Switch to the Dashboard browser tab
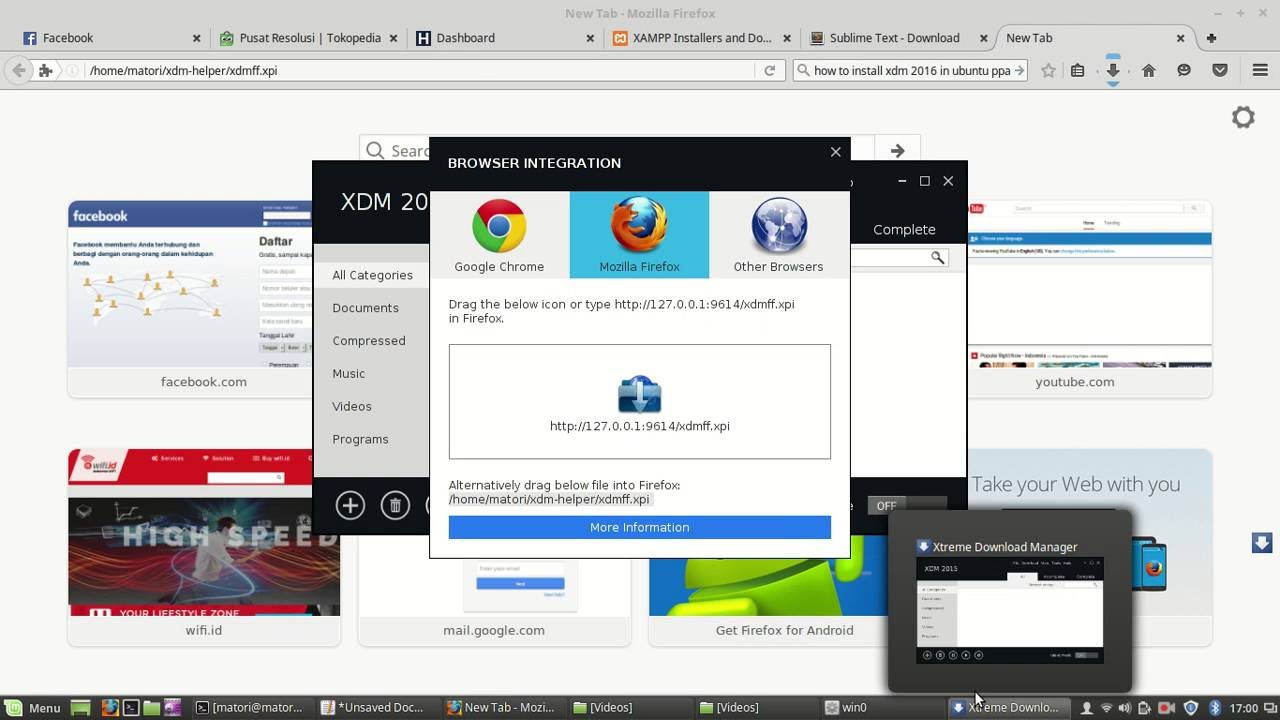This screenshot has width=1280, height=720. 506,38
